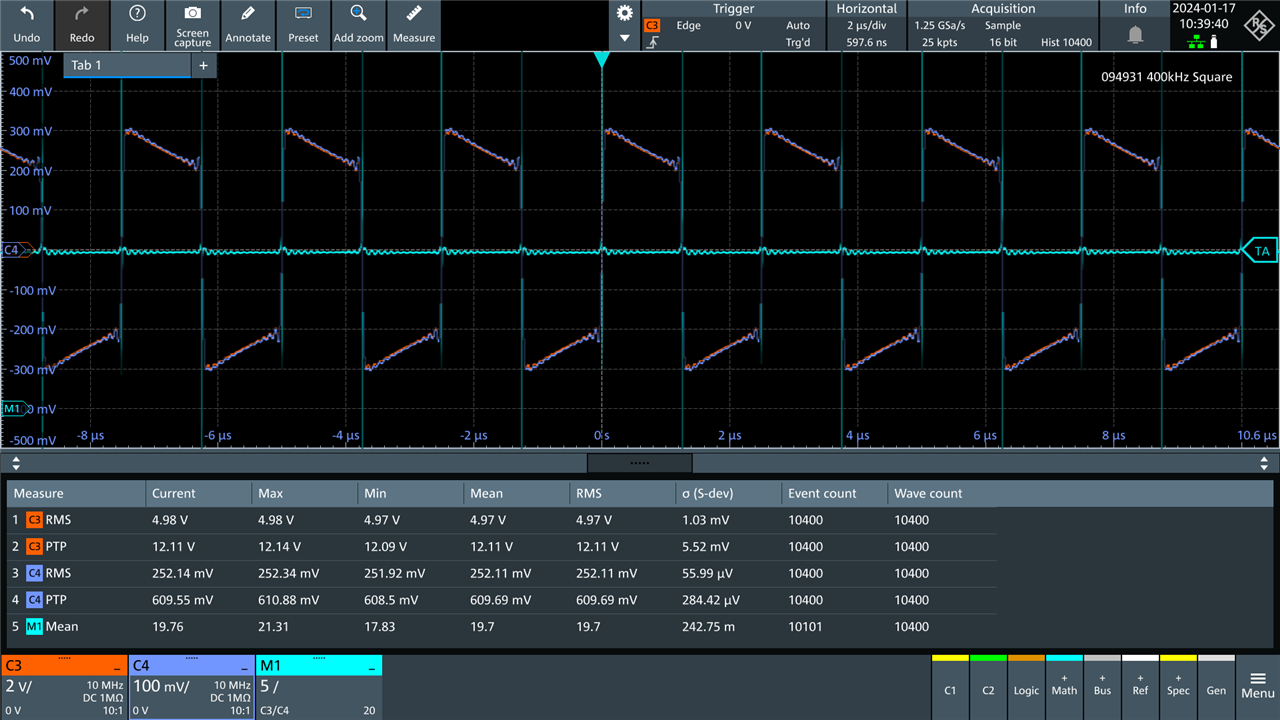
Task: Toggle channel C1 on
Action: 950,685
